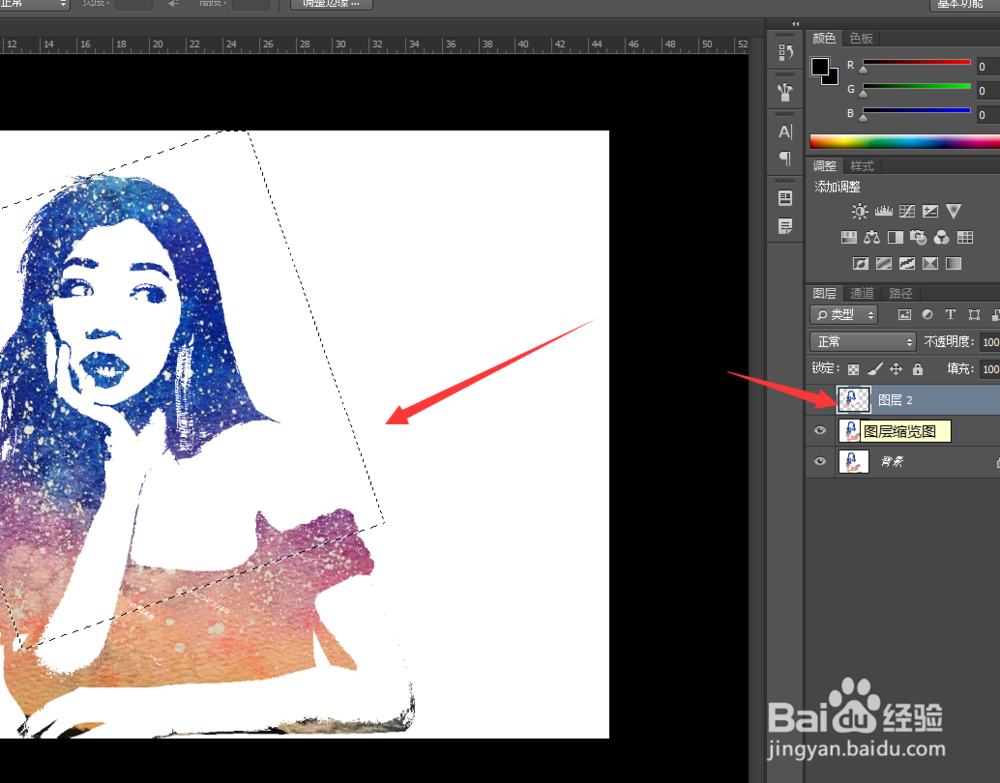Open the Brush Presets panel icon

785,92
